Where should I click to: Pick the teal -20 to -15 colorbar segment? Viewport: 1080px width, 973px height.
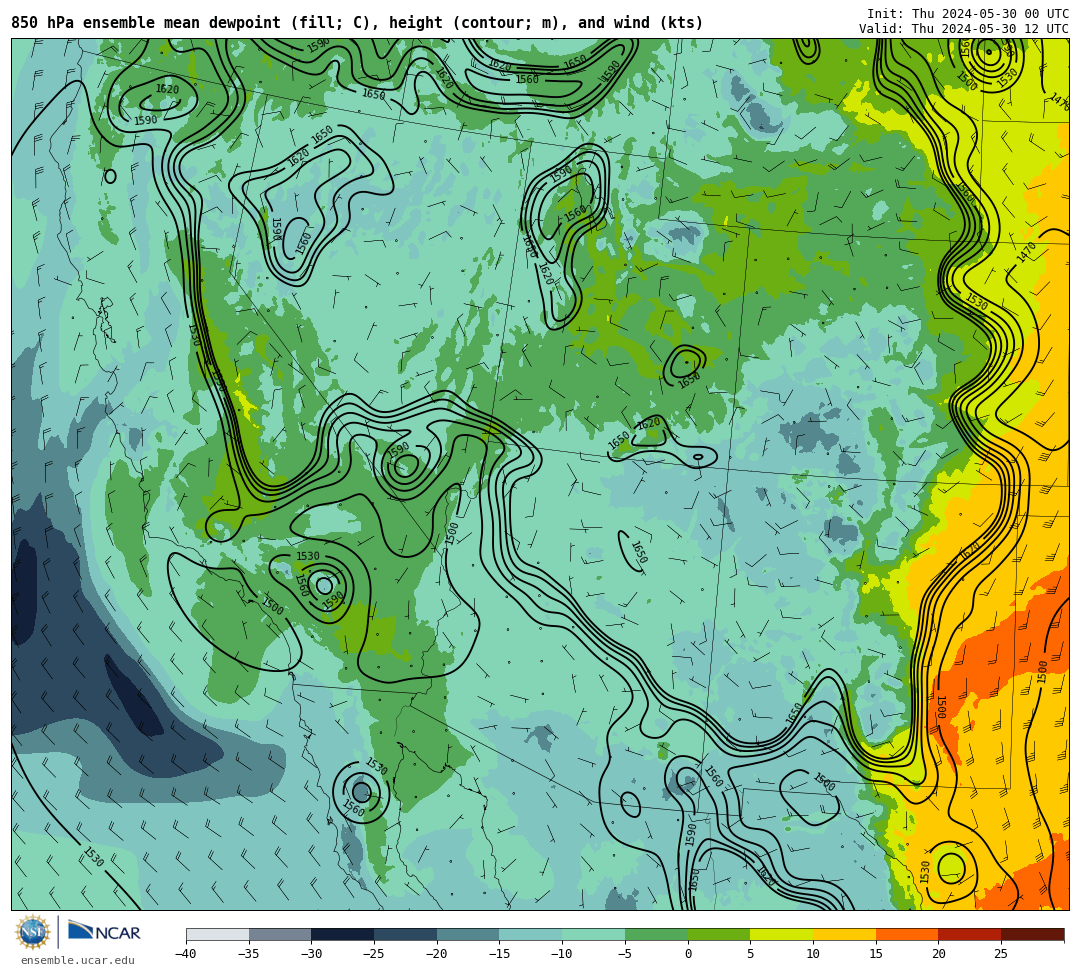point(468,934)
